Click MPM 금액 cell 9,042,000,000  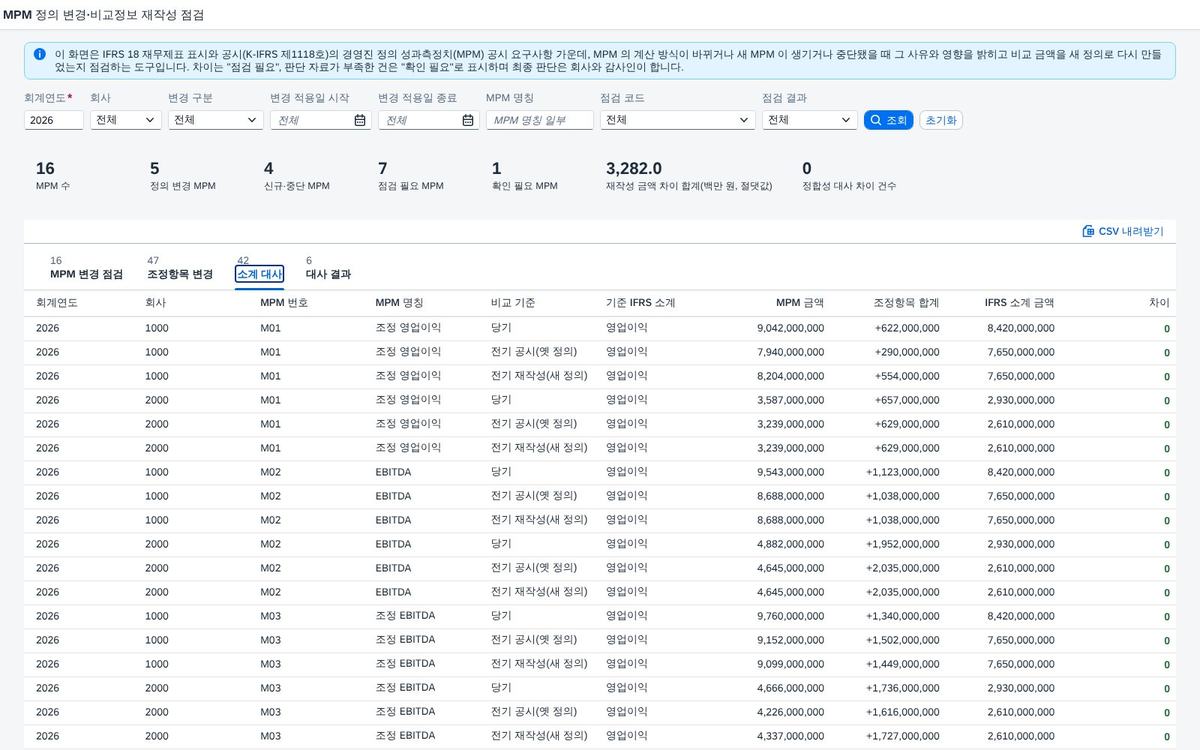791,328
